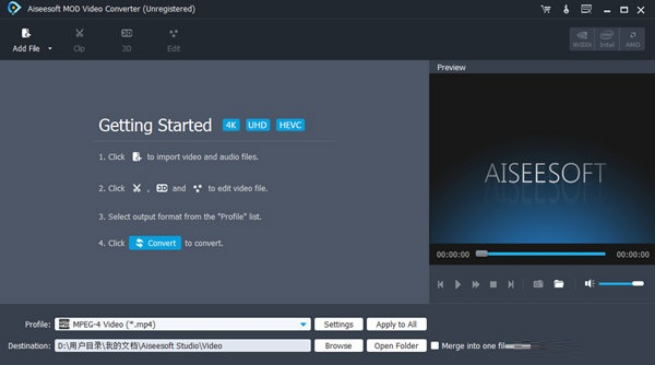Screen dimensions: 657x365
Task: Click the UHD badge
Action: (x=257, y=125)
